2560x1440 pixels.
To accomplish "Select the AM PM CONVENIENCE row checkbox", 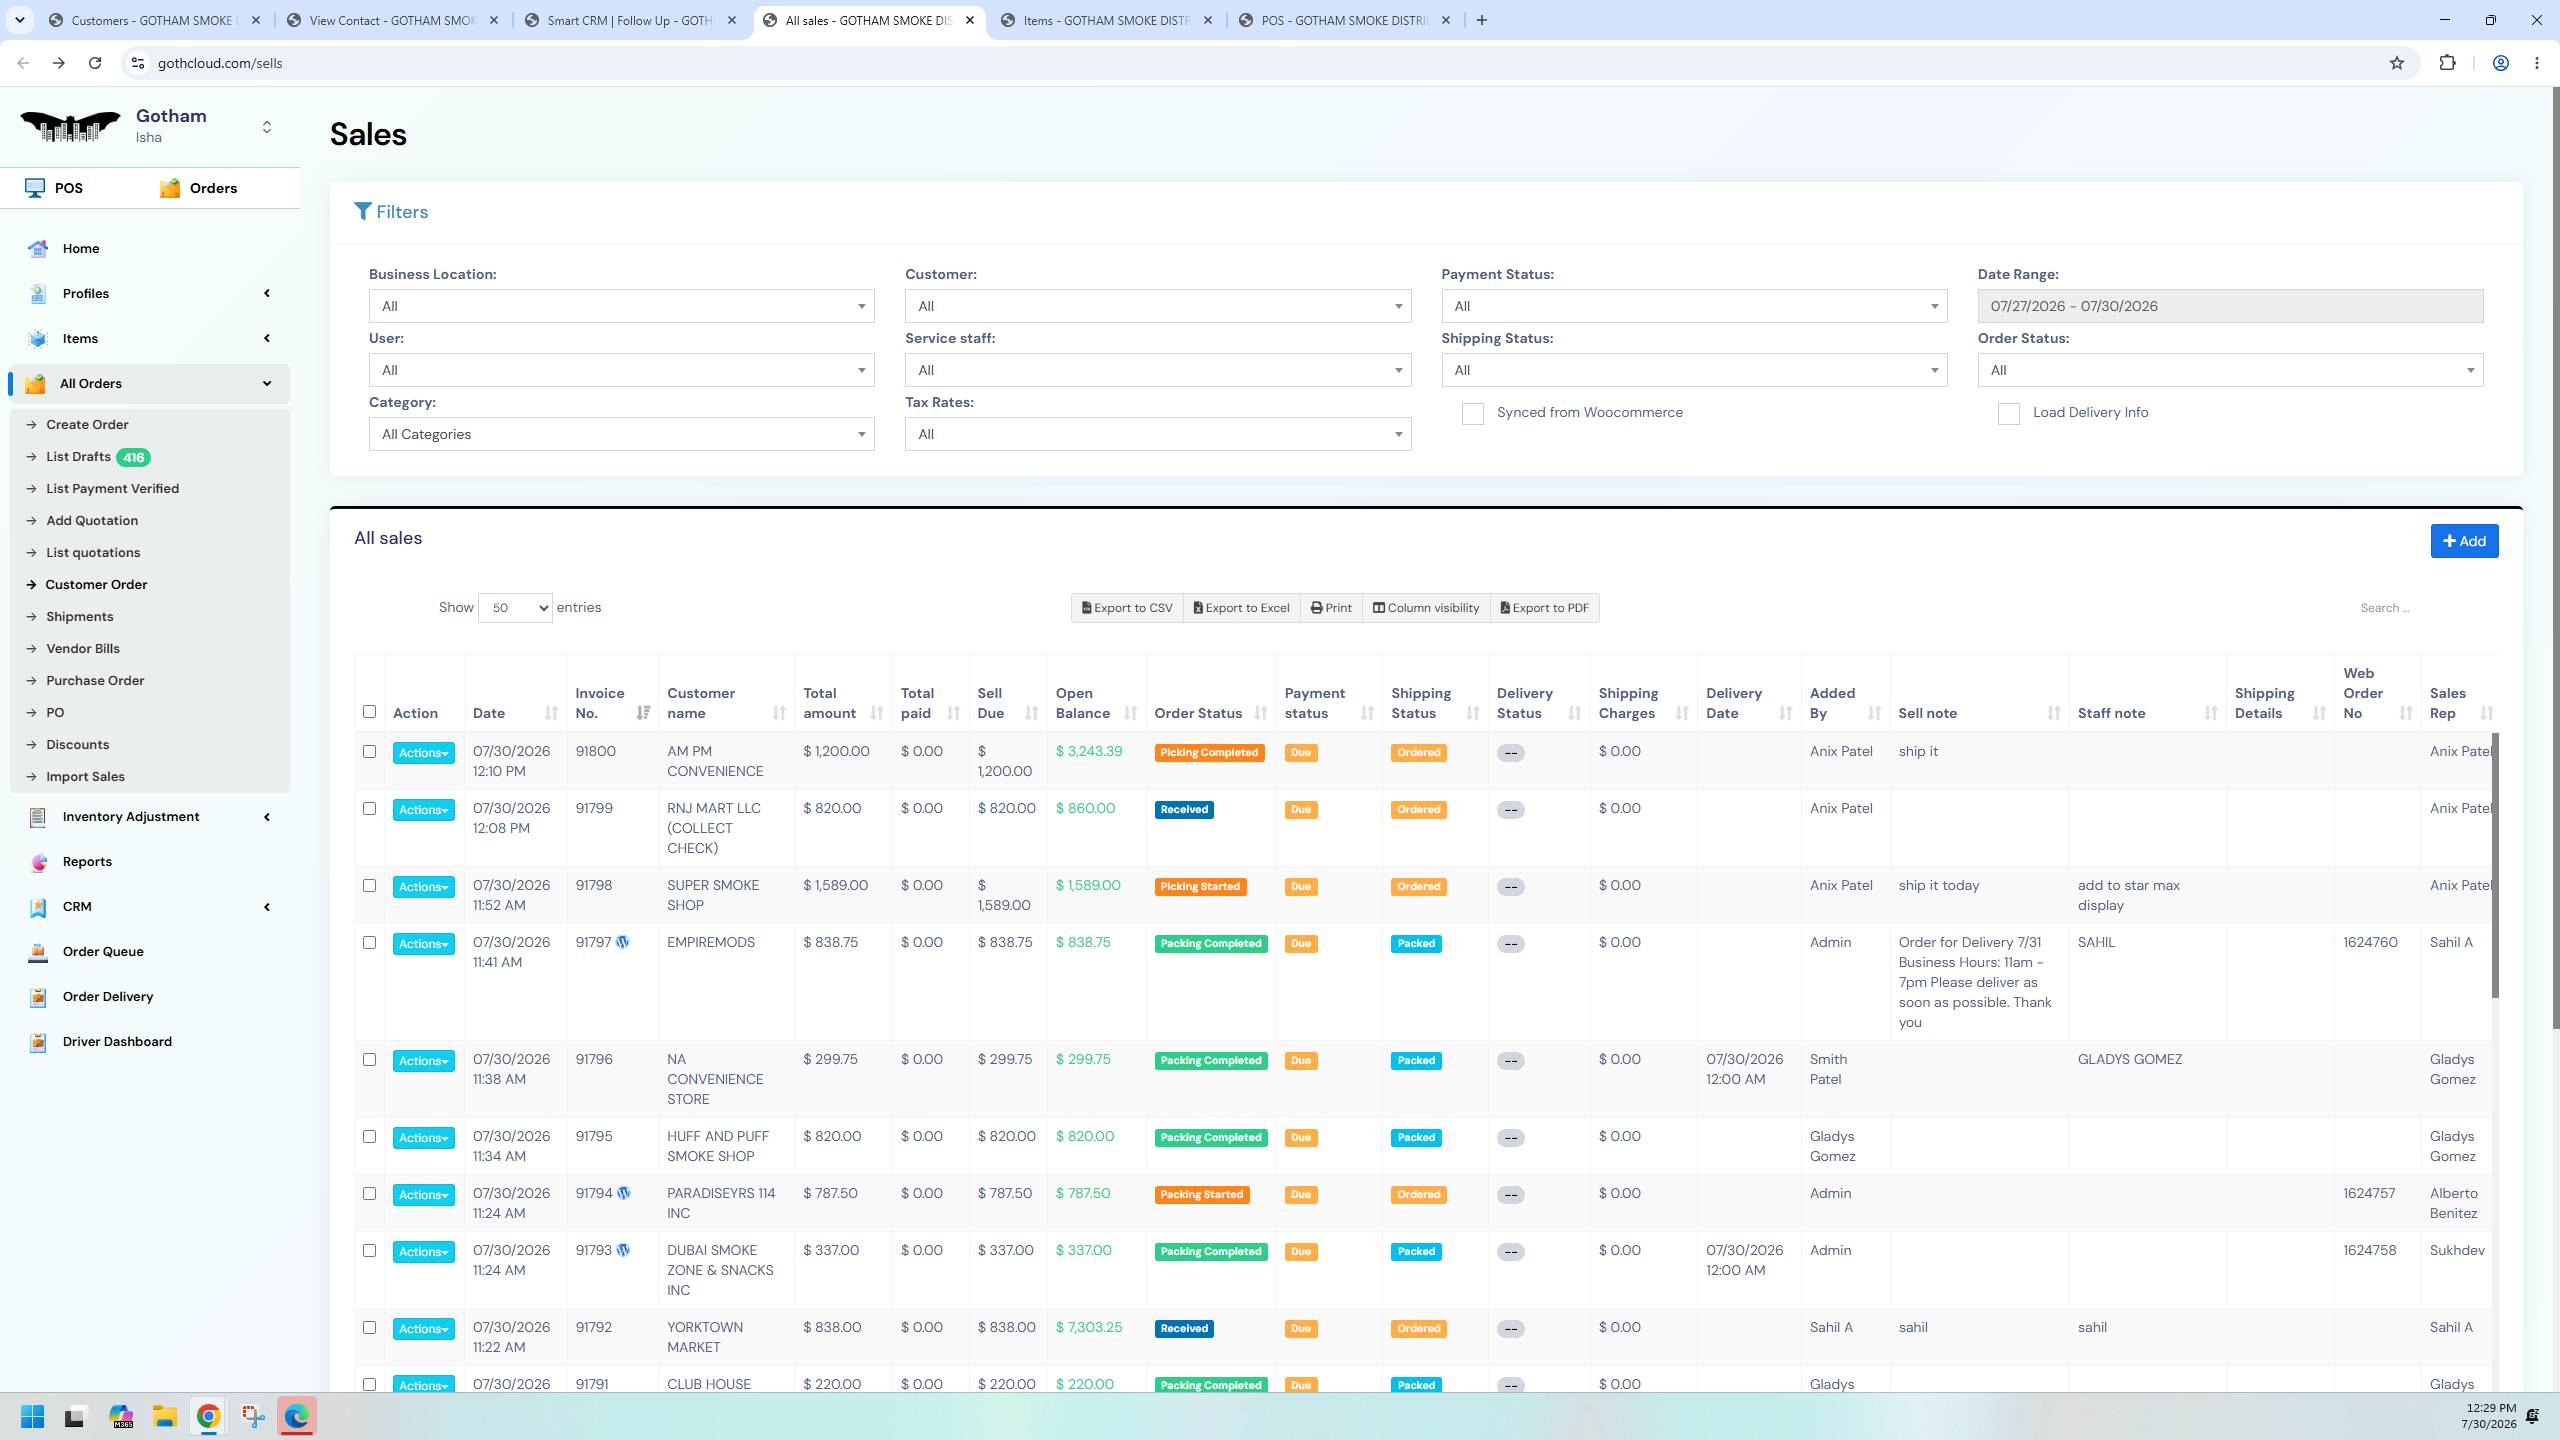I will pos(369,752).
